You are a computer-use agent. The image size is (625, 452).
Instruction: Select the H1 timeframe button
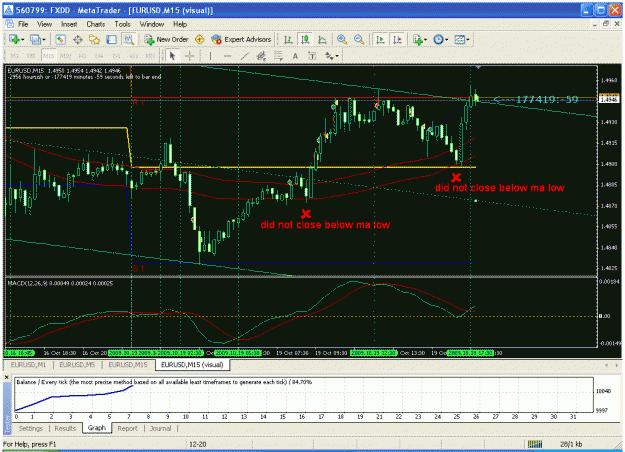[x=83, y=56]
